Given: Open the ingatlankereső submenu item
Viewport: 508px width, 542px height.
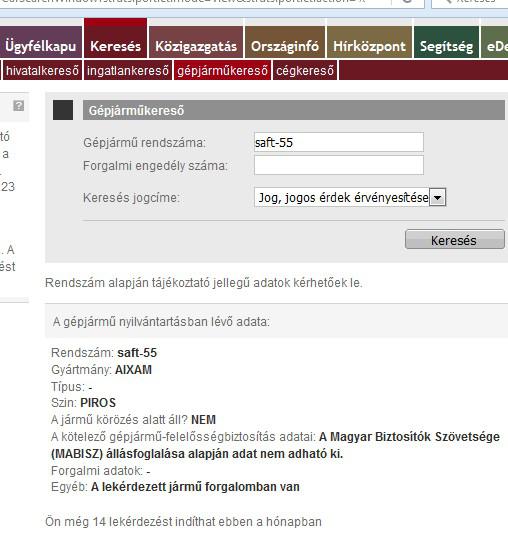Looking at the screenshot, I should [128, 71].
